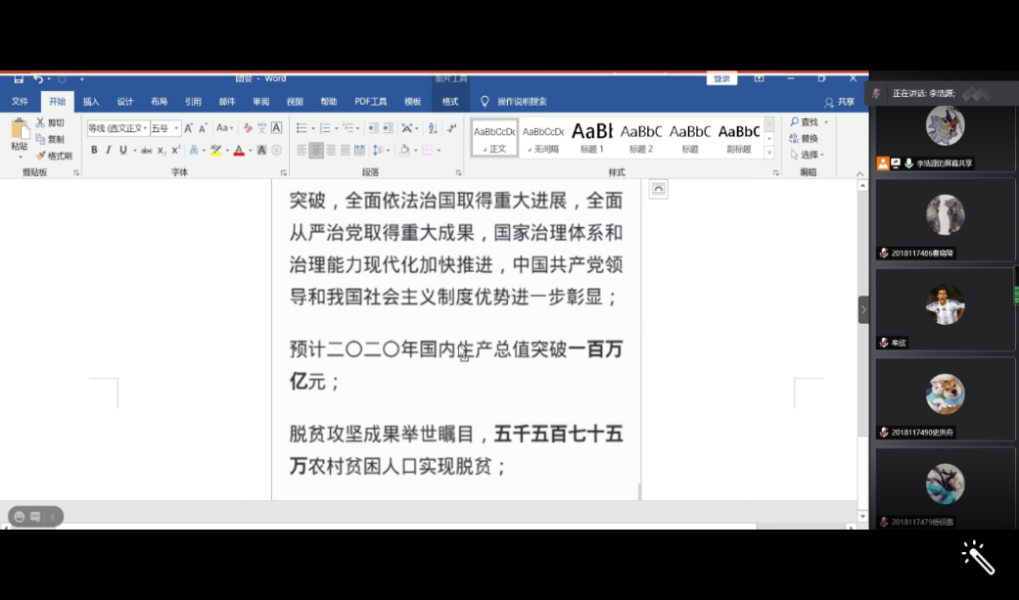
Task: Click the Share (共享) button
Action: click(x=840, y=102)
